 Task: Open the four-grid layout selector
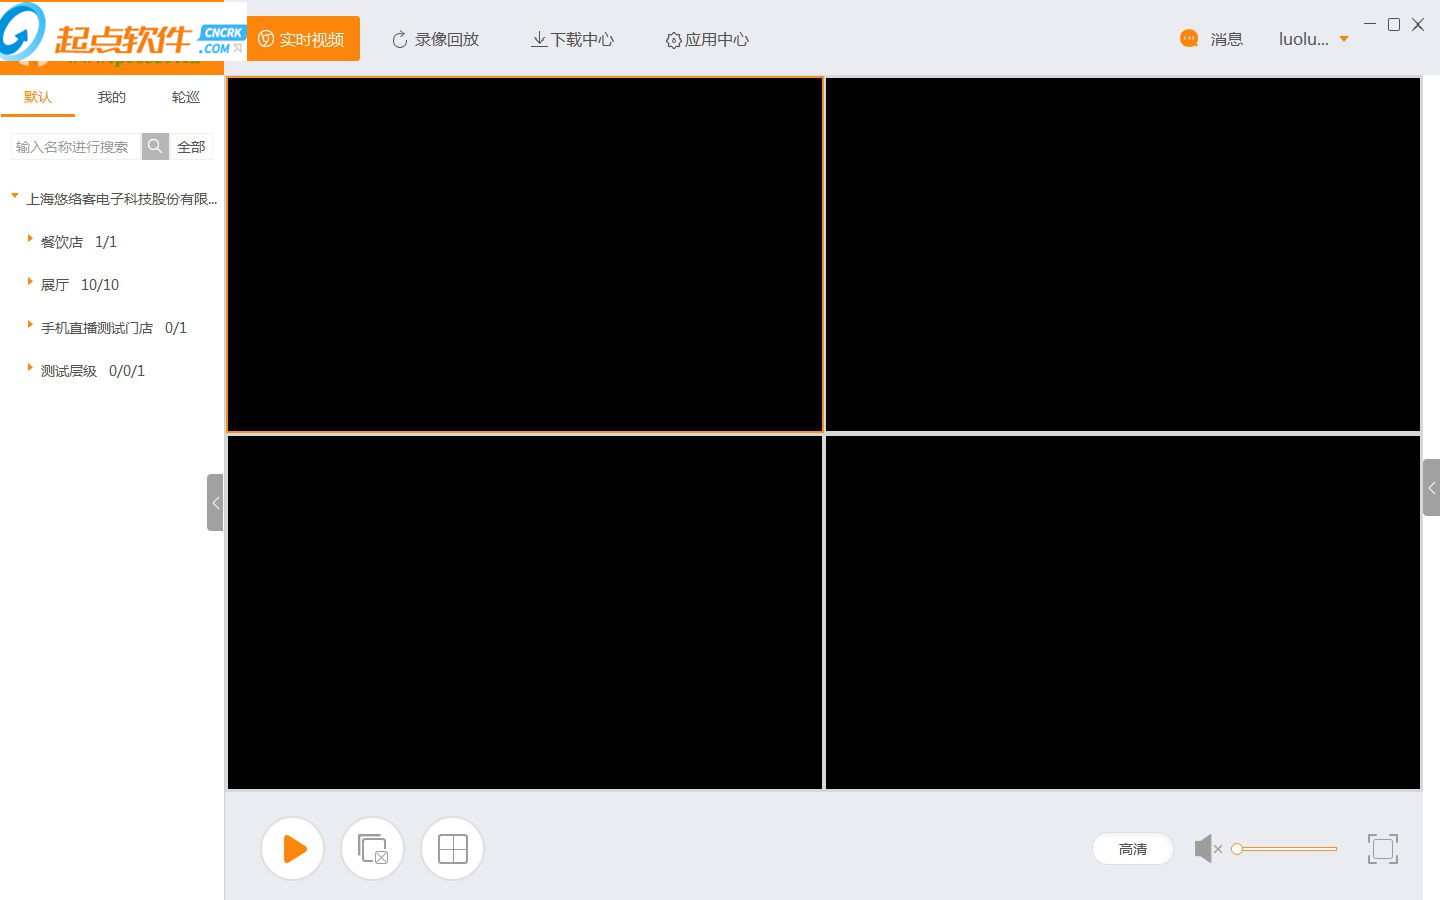(x=453, y=849)
